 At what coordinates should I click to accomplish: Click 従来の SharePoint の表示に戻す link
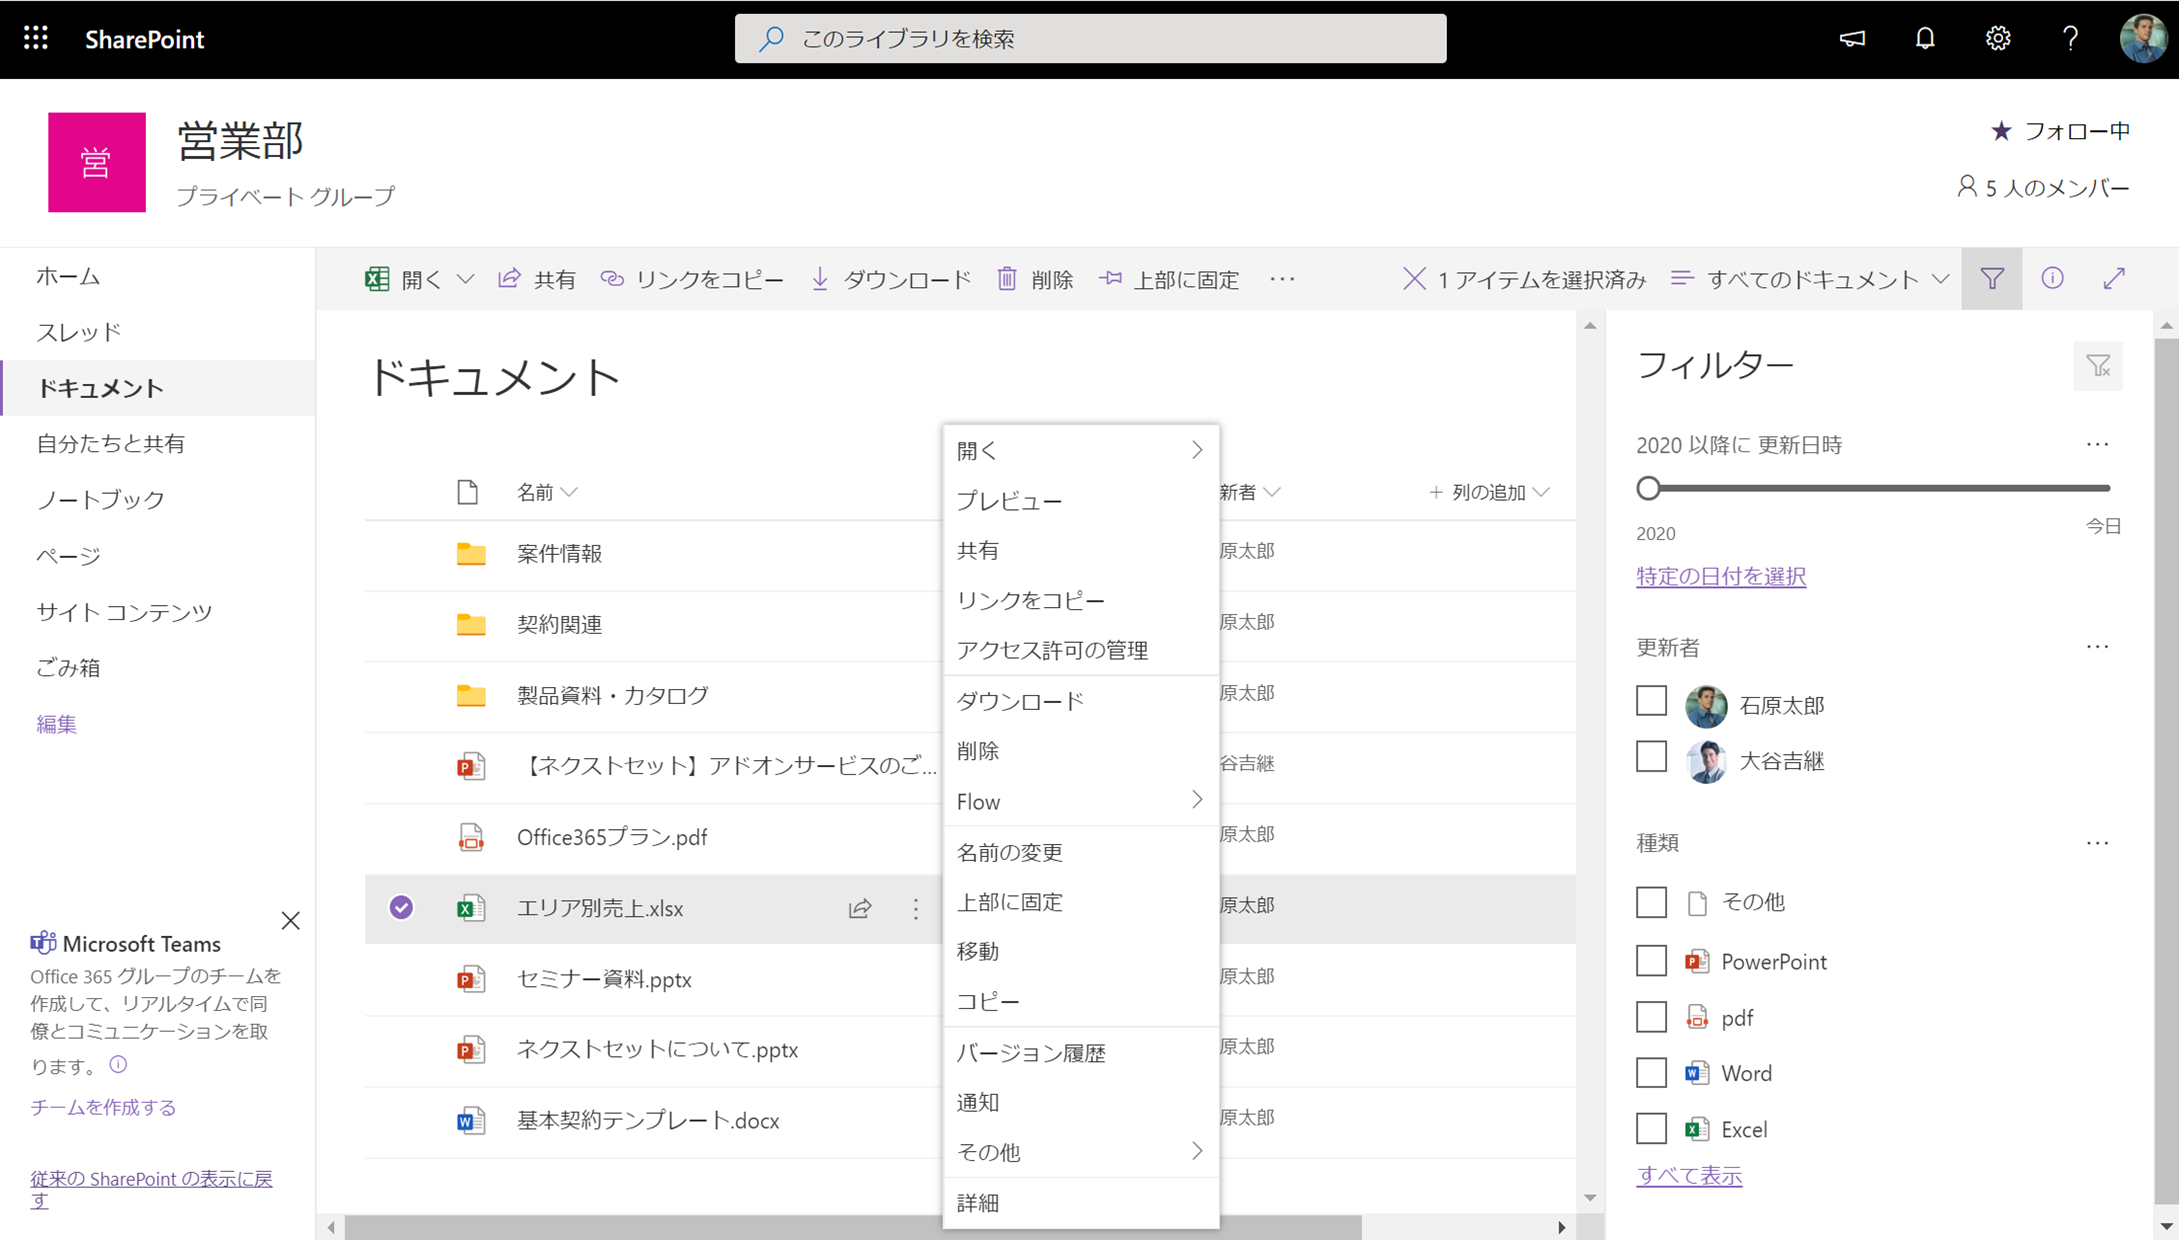pos(151,1188)
